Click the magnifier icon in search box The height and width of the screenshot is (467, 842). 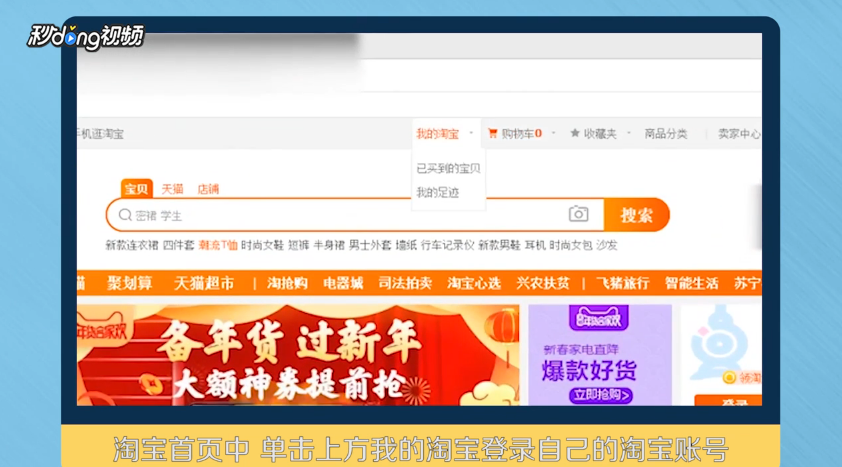(x=125, y=215)
